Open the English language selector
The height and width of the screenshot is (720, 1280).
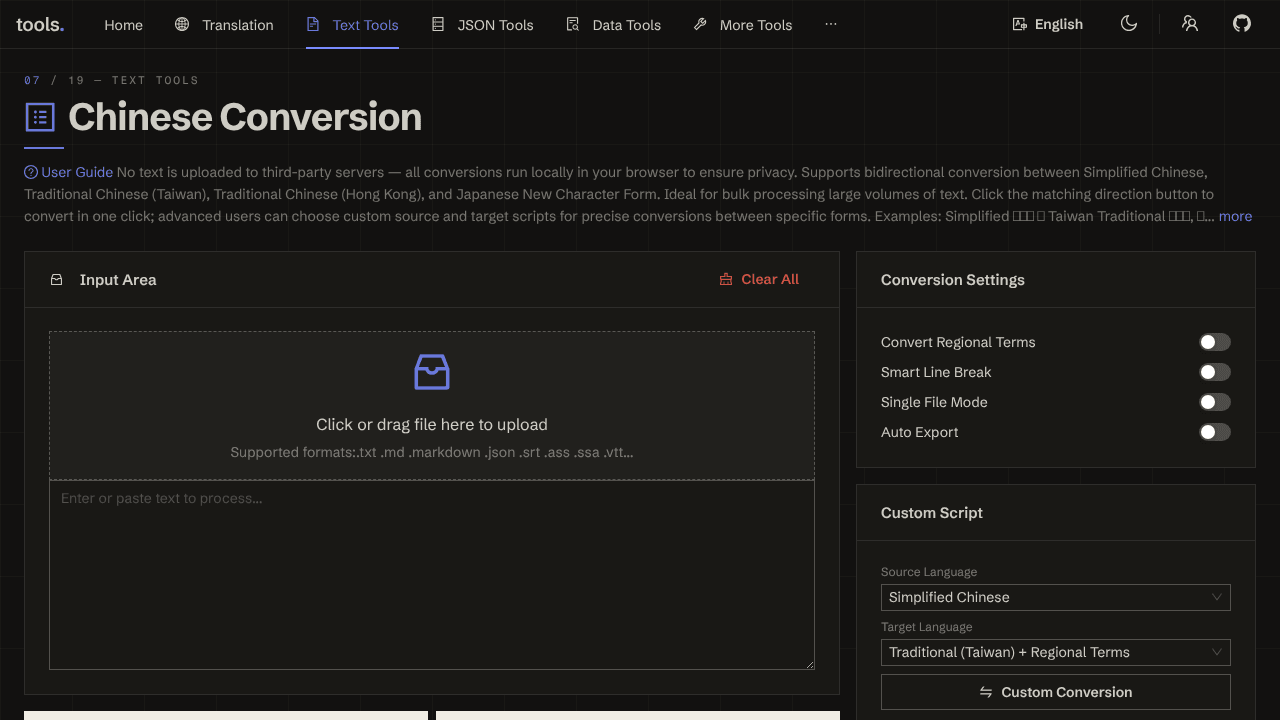[1047, 24]
